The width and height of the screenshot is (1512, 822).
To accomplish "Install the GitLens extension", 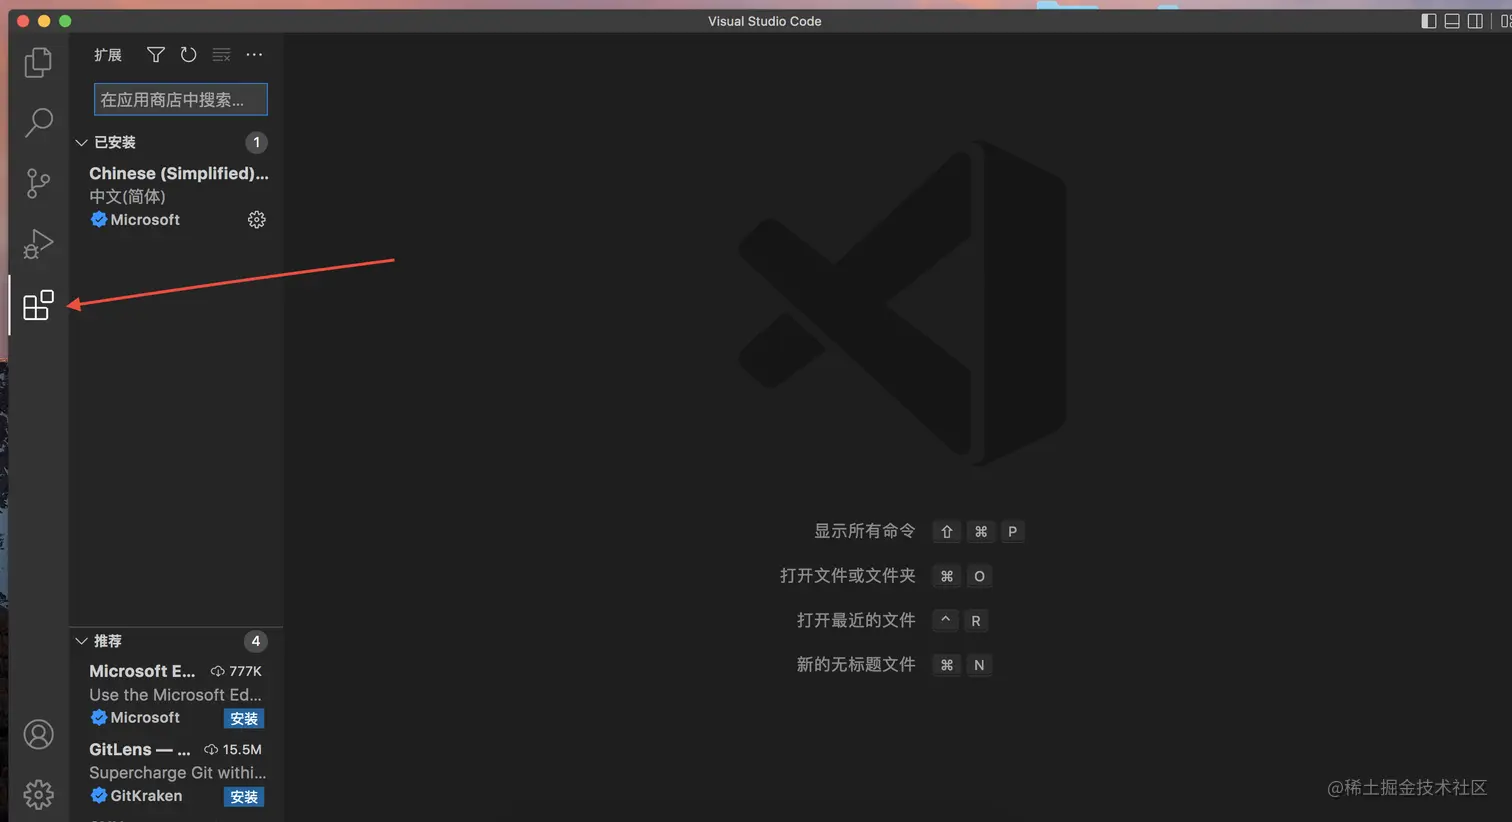I will pyautogui.click(x=243, y=796).
